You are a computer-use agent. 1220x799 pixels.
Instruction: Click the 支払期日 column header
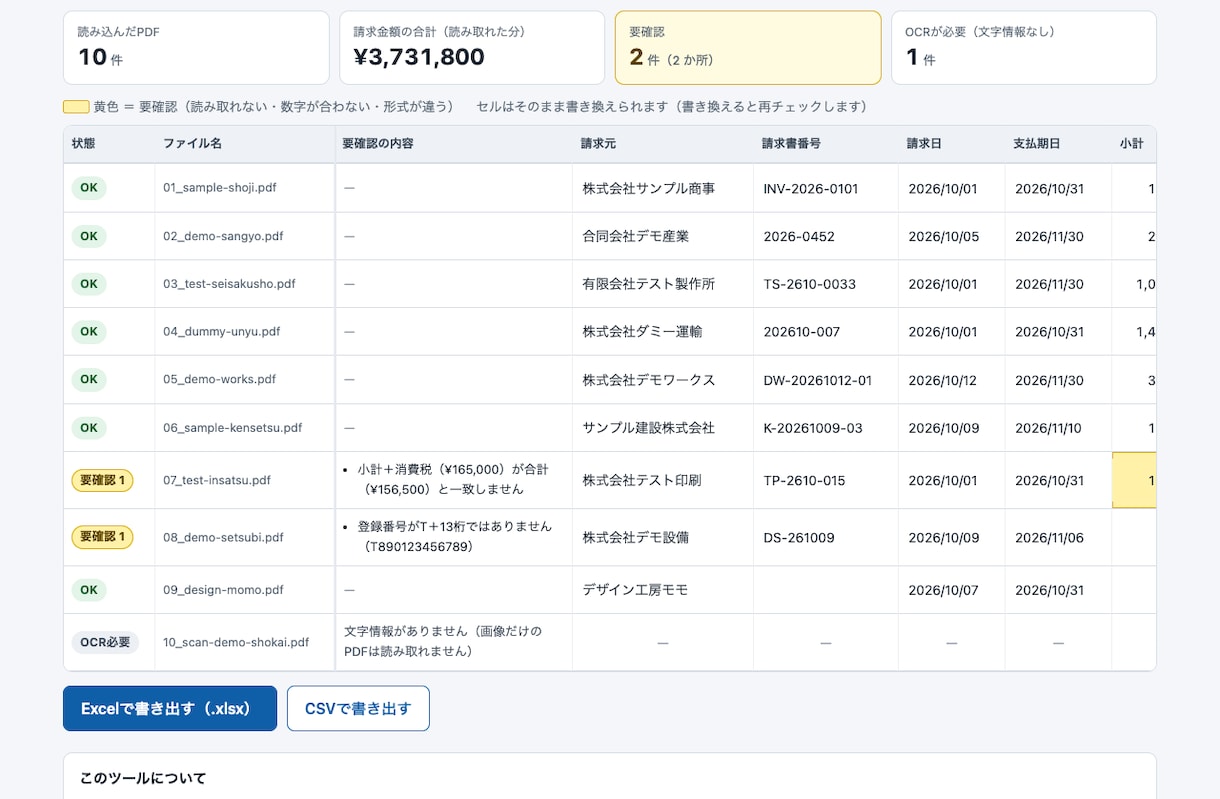click(1058, 144)
